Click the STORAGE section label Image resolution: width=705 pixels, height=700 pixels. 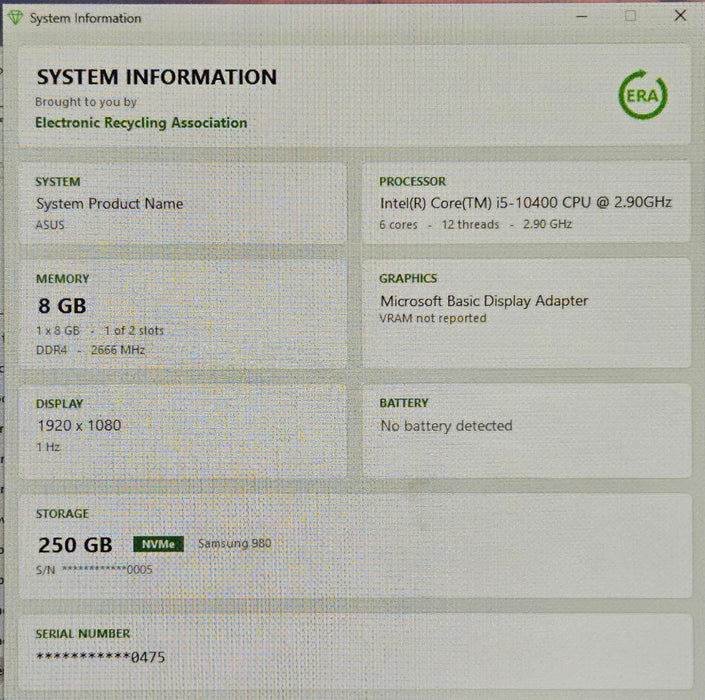[x=62, y=513]
